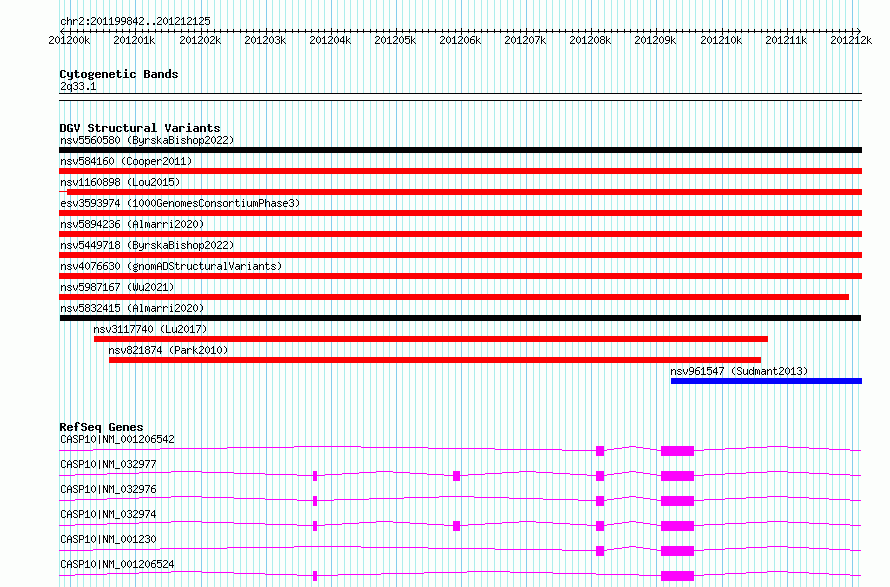The image size is (890, 587).
Task: Select the red nsv3117740 variant bar
Action: click(431, 339)
